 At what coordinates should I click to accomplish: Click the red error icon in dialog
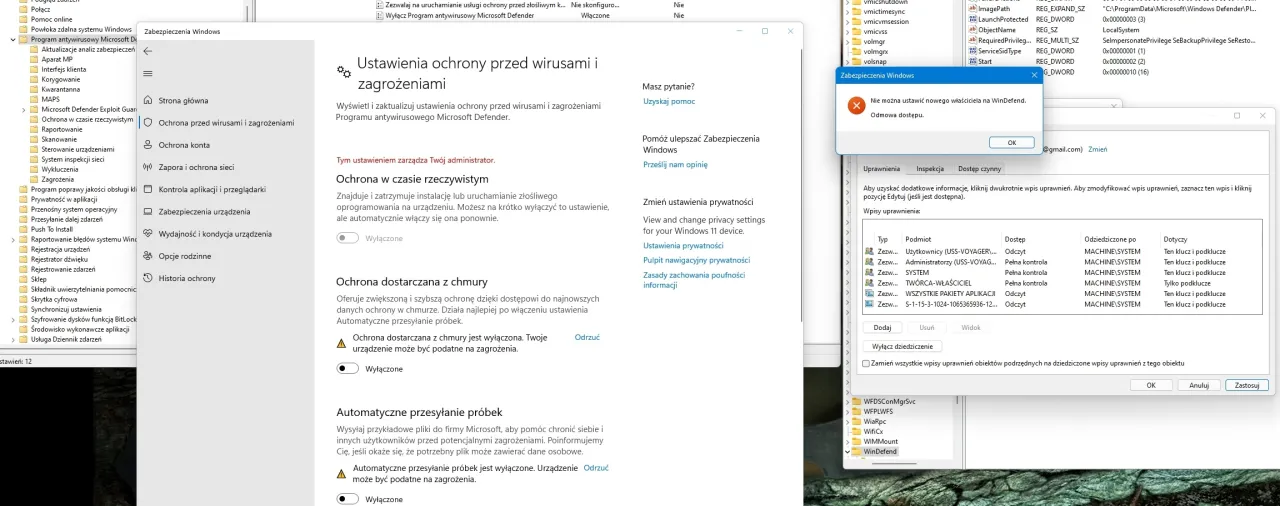coord(856,105)
